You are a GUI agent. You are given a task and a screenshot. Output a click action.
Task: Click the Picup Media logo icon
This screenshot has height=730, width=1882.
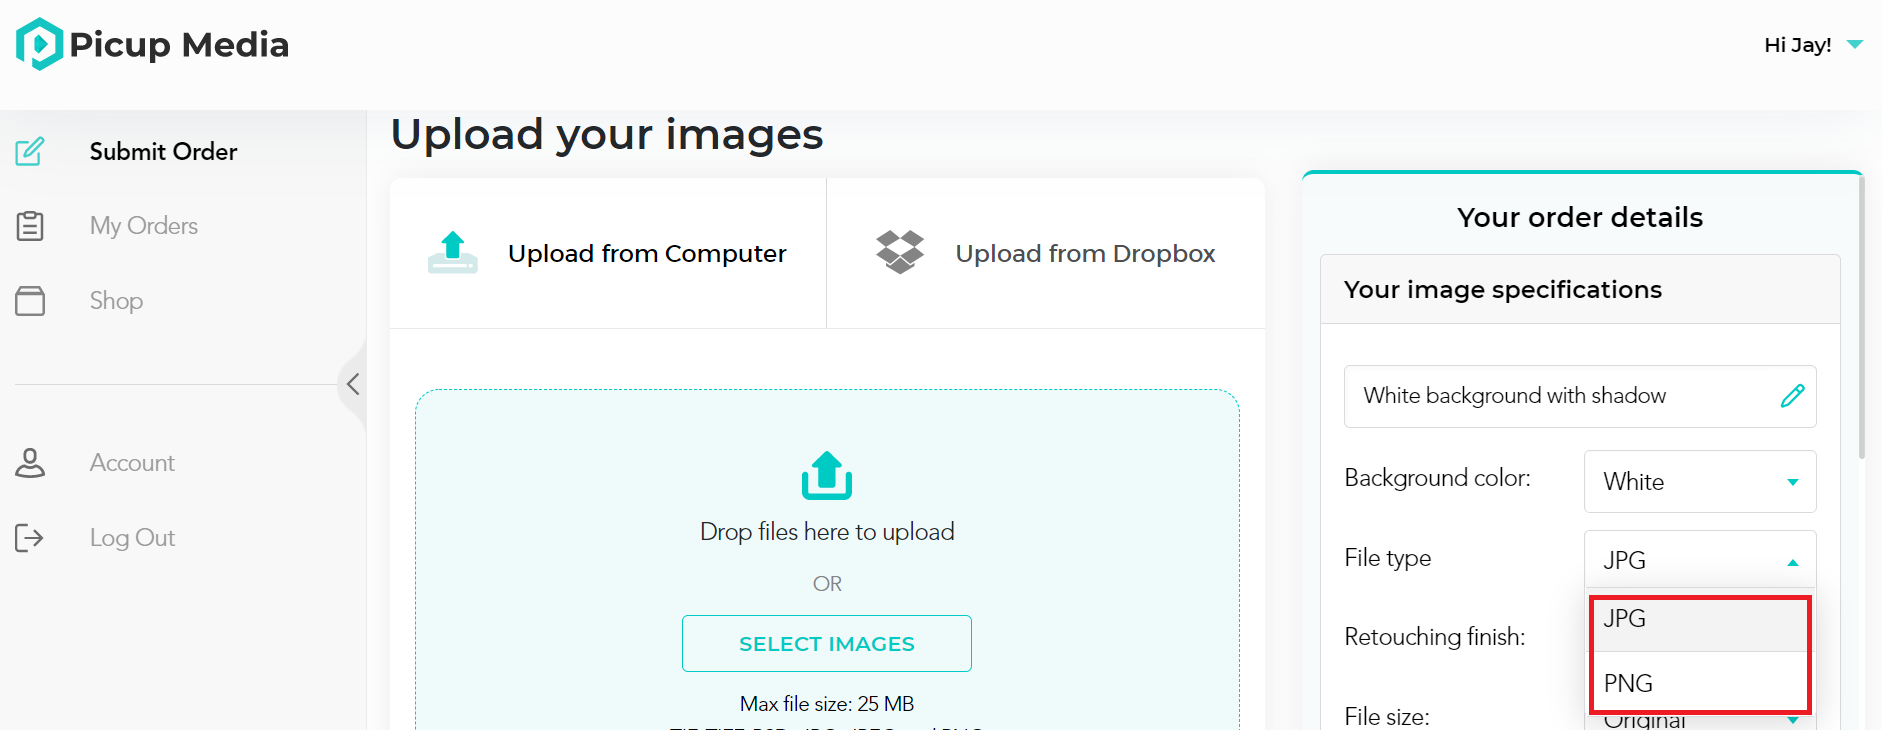pos(40,44)
